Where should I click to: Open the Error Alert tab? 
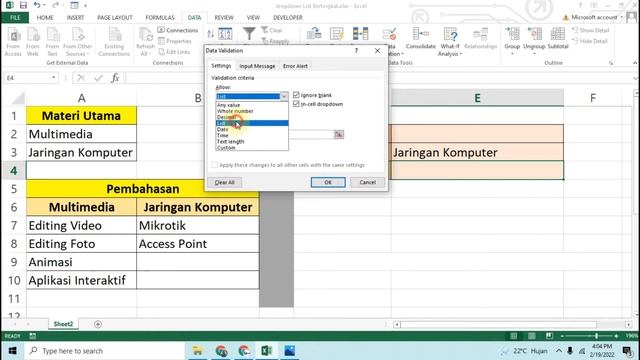tap(296, 66)
